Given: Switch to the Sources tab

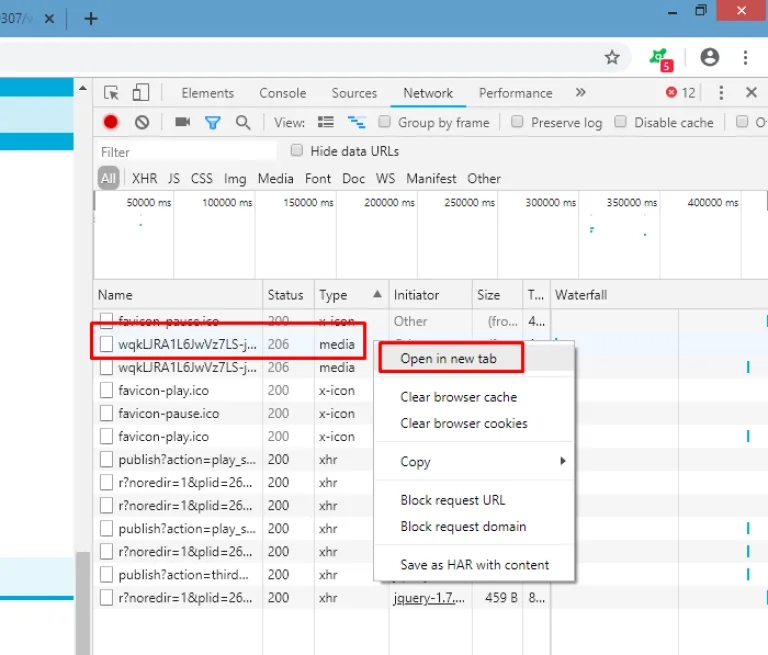Looking at the screenshot, I should pos(354,93).
